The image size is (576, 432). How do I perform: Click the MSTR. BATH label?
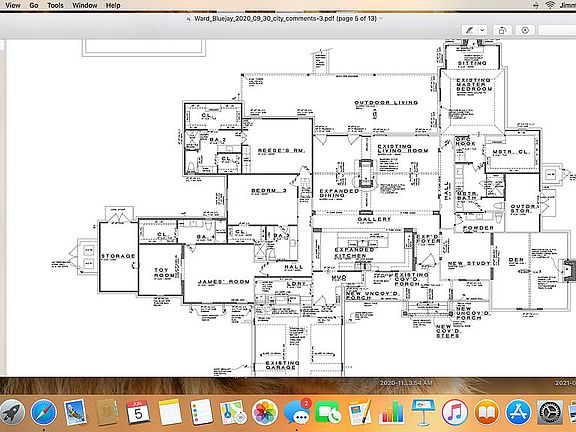coord(467,196)
